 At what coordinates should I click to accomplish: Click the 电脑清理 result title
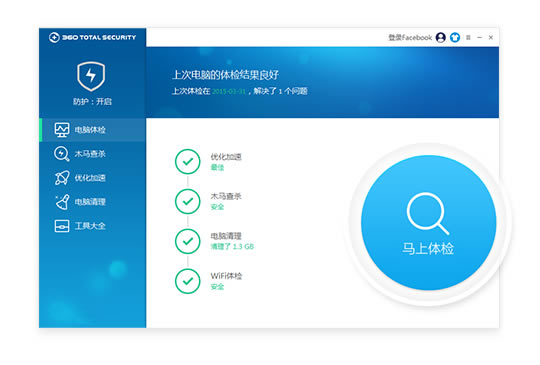click(226, 236)
